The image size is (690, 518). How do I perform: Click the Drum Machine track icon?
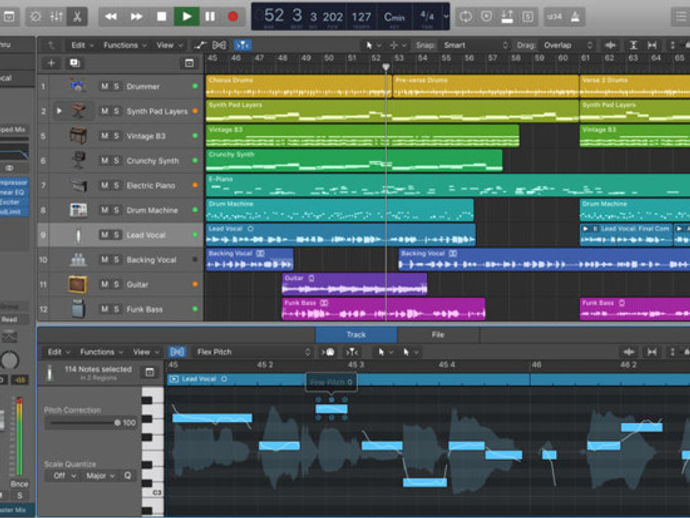pyautogui.click(x=78, y=210)
